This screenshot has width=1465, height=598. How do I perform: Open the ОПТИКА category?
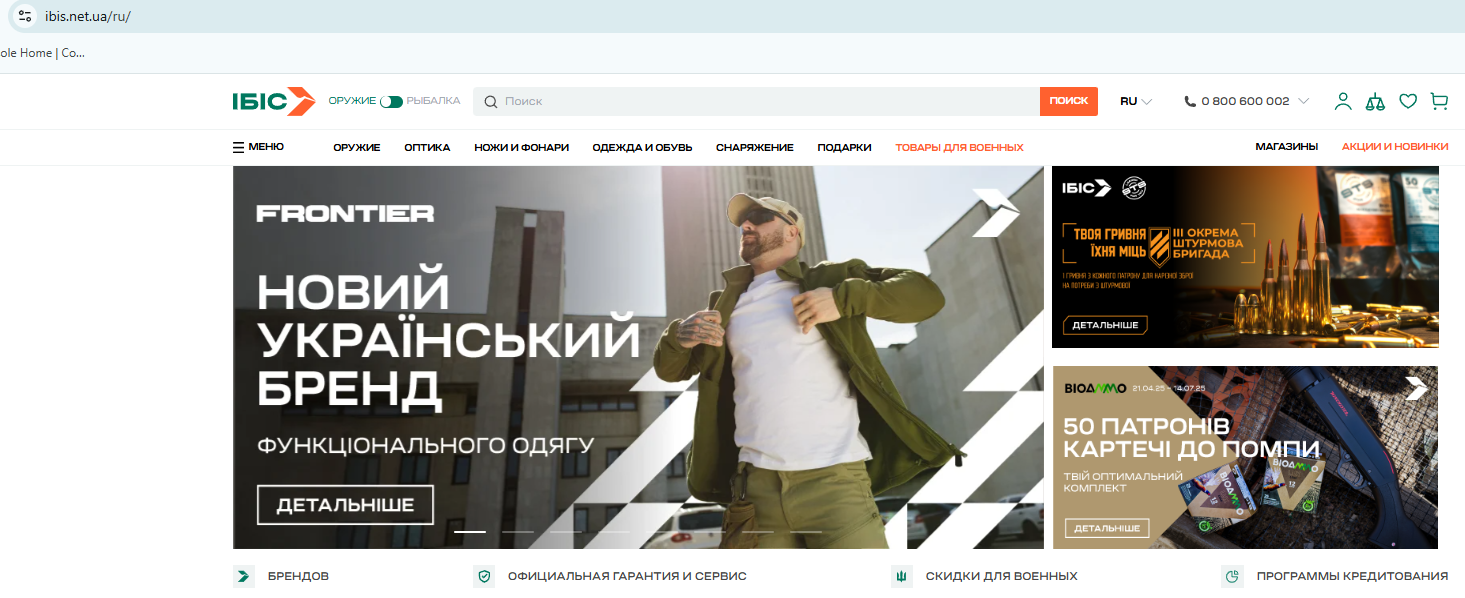427,147
